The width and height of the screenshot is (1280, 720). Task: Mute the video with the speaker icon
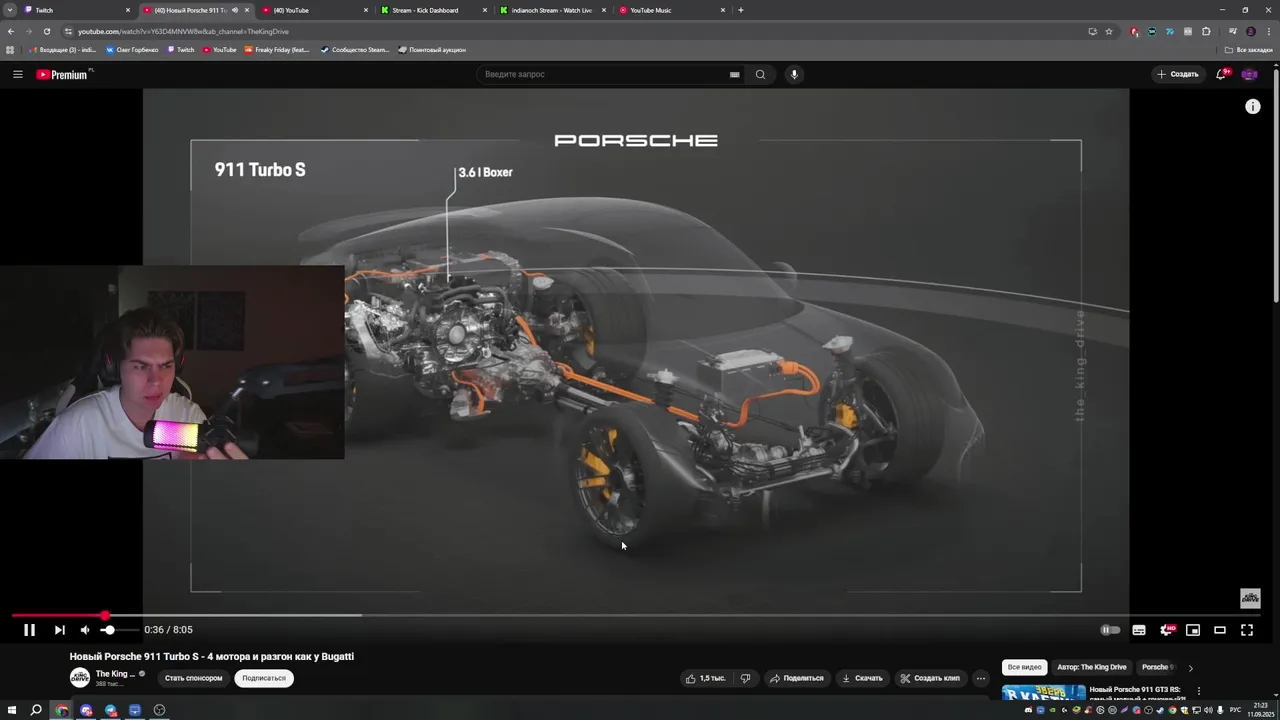click(x=85, y=630)
